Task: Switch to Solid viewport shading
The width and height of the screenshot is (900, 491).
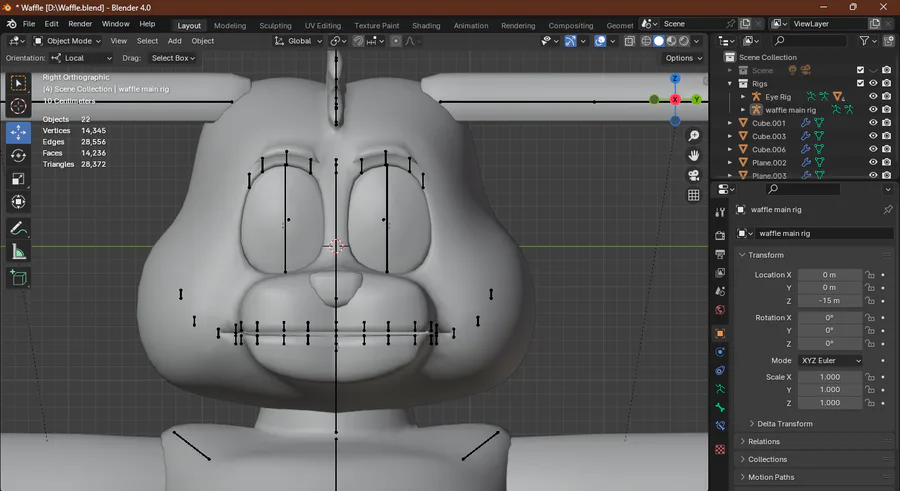Action: tap(659, 41)
